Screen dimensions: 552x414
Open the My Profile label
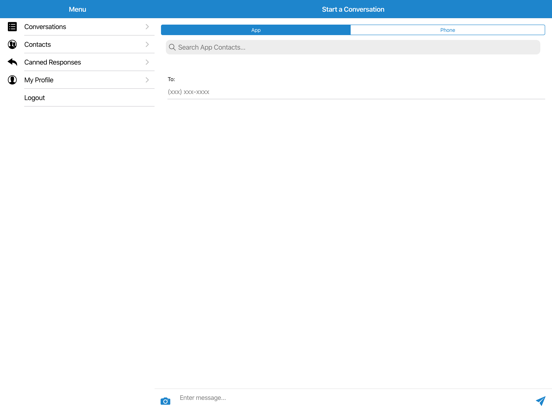pos(39,80)
